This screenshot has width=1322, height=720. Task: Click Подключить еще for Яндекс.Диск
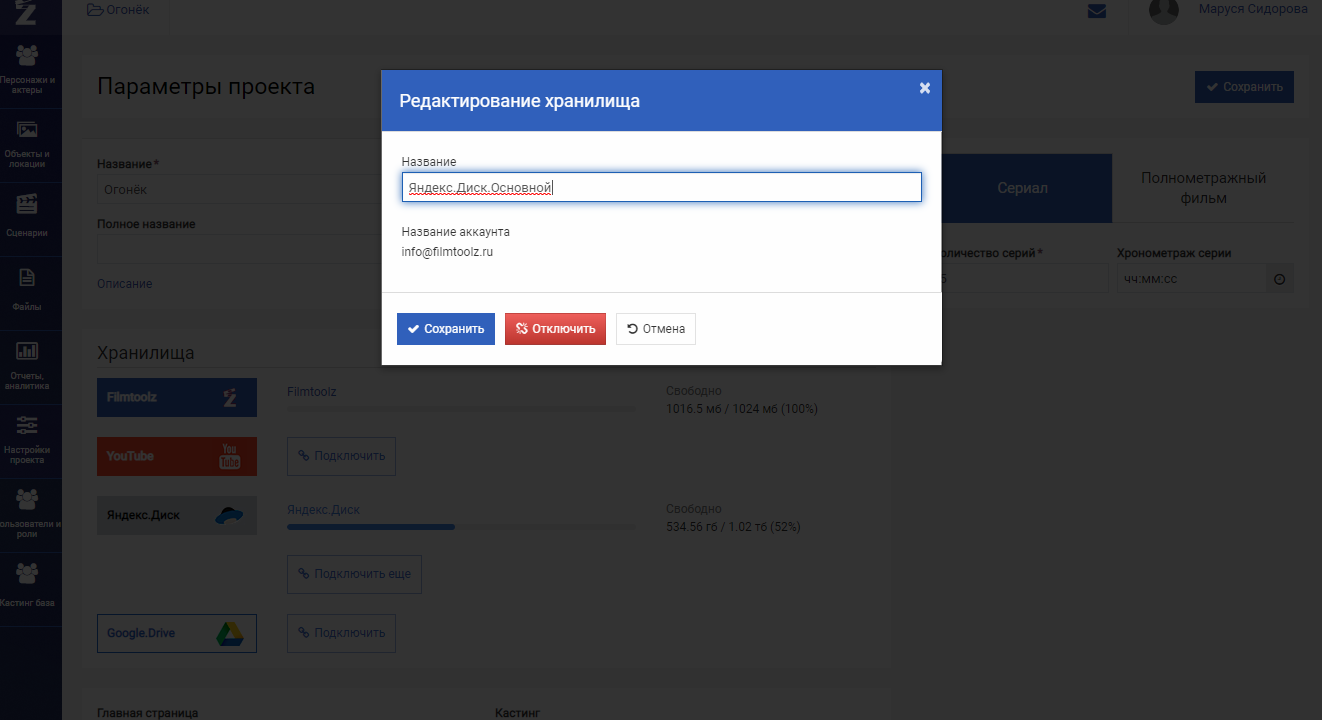click(x=354, y=574)
